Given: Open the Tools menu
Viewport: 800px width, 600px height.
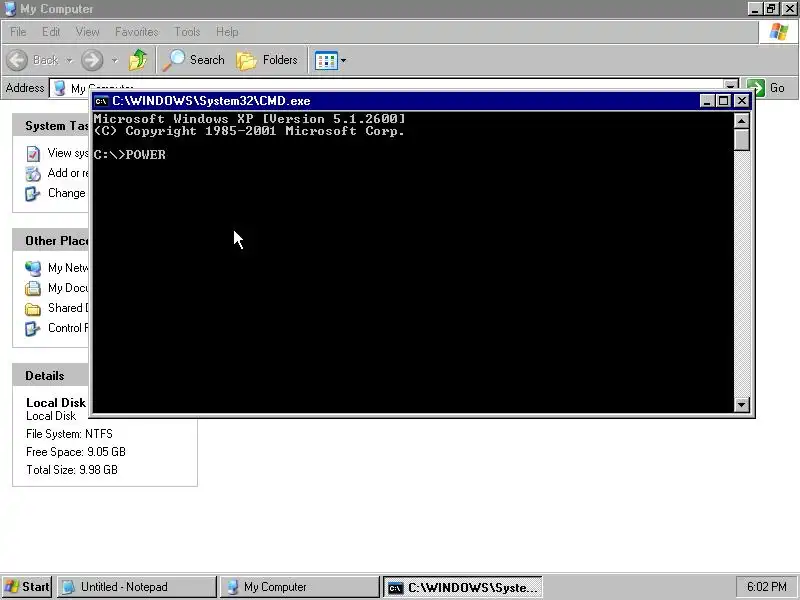Looking at the screenshot, I should pyautogui.click(x=187, y=32).
